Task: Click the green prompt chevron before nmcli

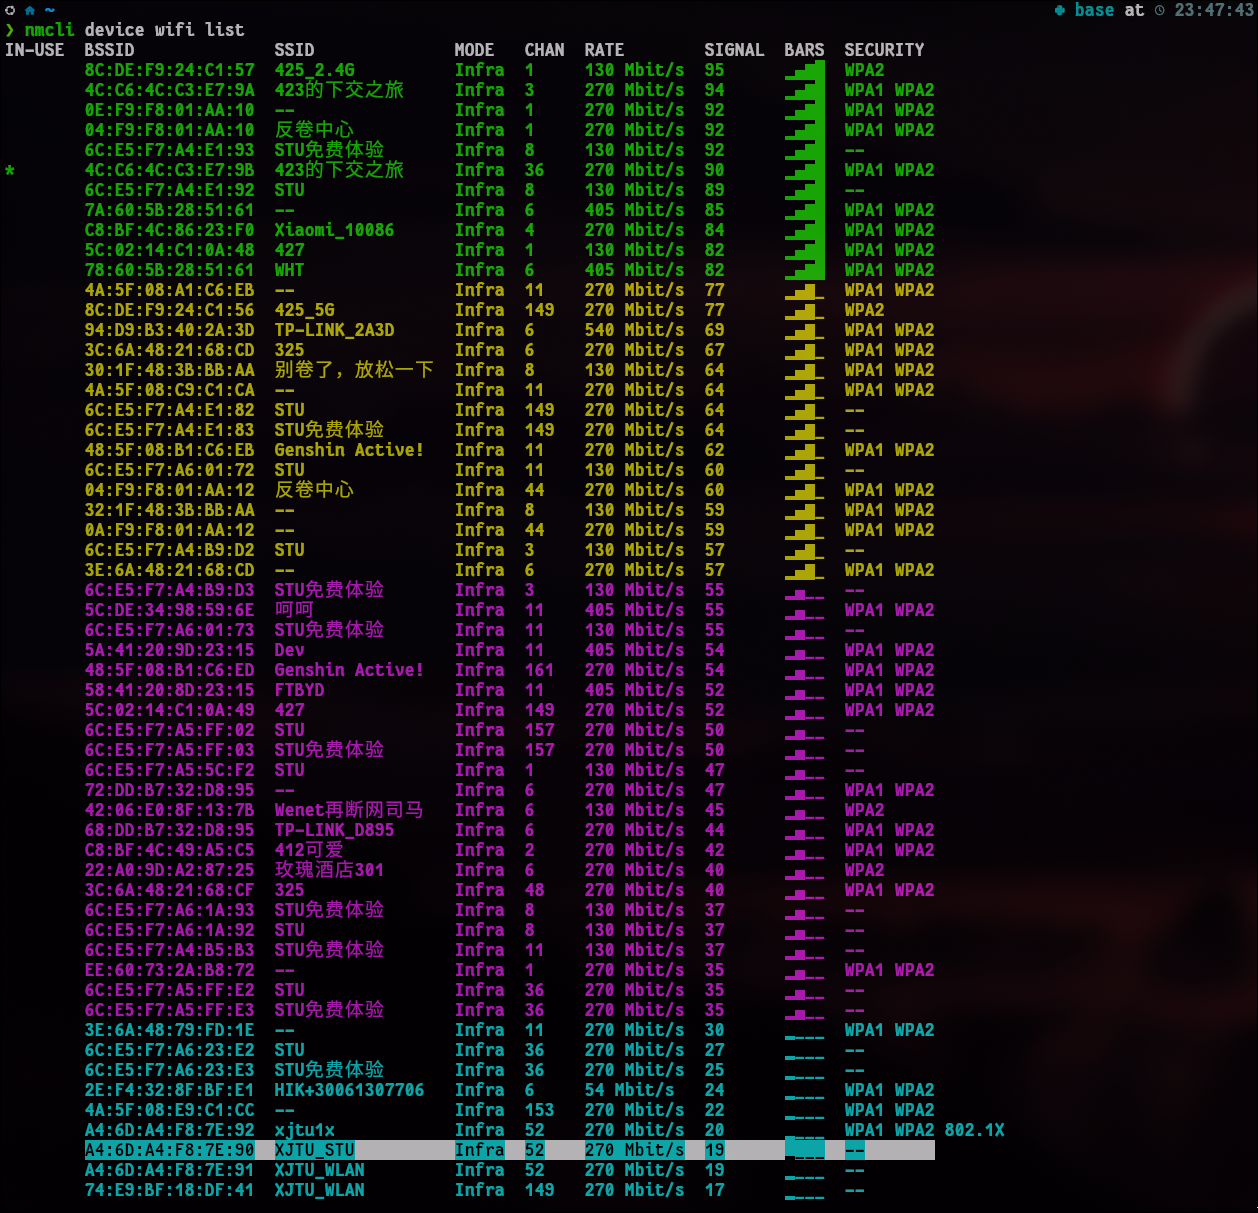Action: click(10, 30)
